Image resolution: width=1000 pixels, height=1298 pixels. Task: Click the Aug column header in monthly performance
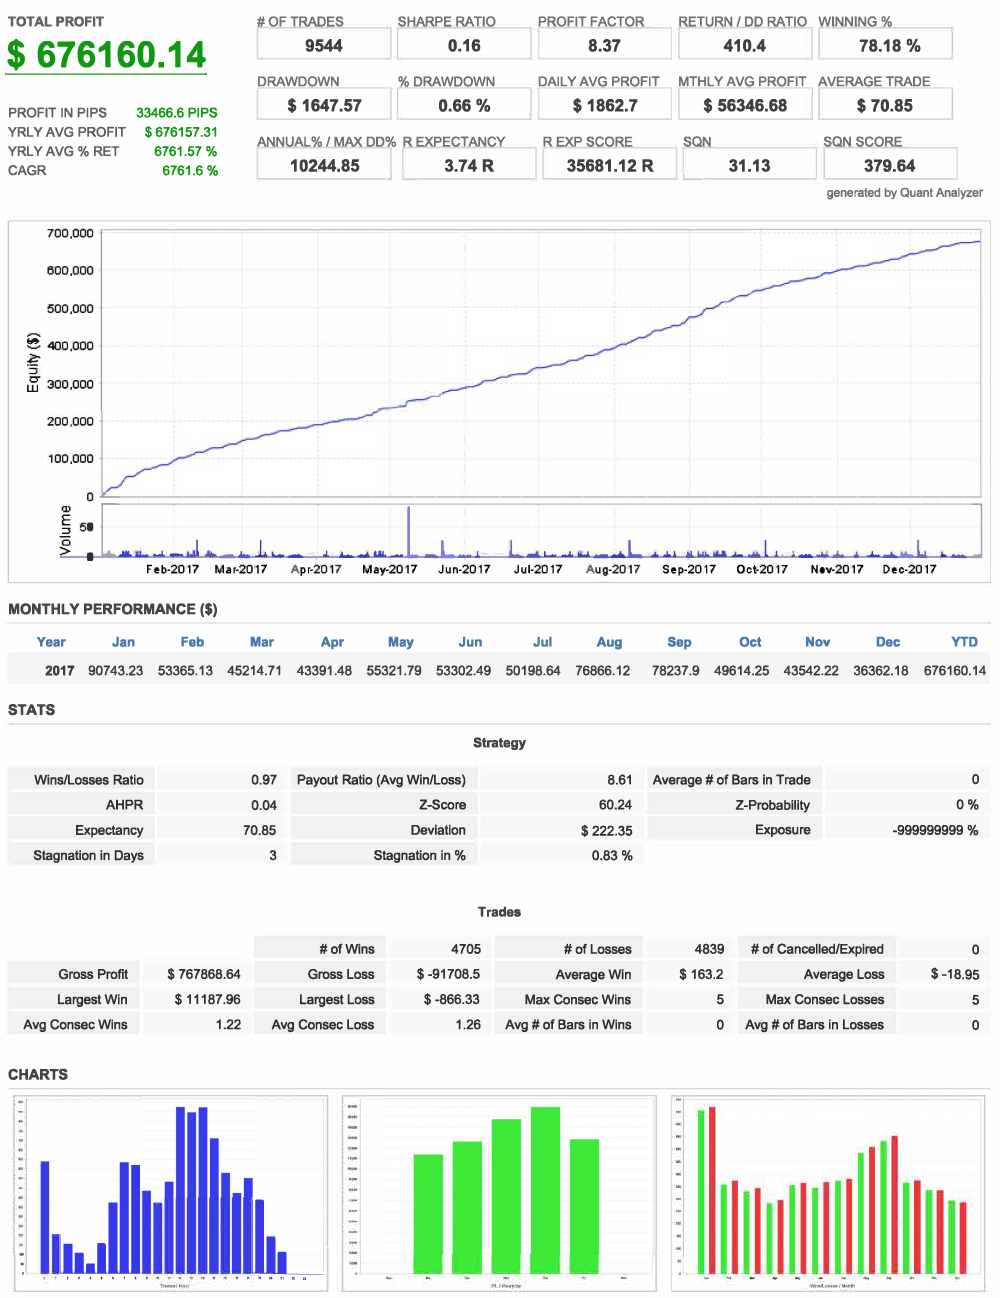click(609, 642)
